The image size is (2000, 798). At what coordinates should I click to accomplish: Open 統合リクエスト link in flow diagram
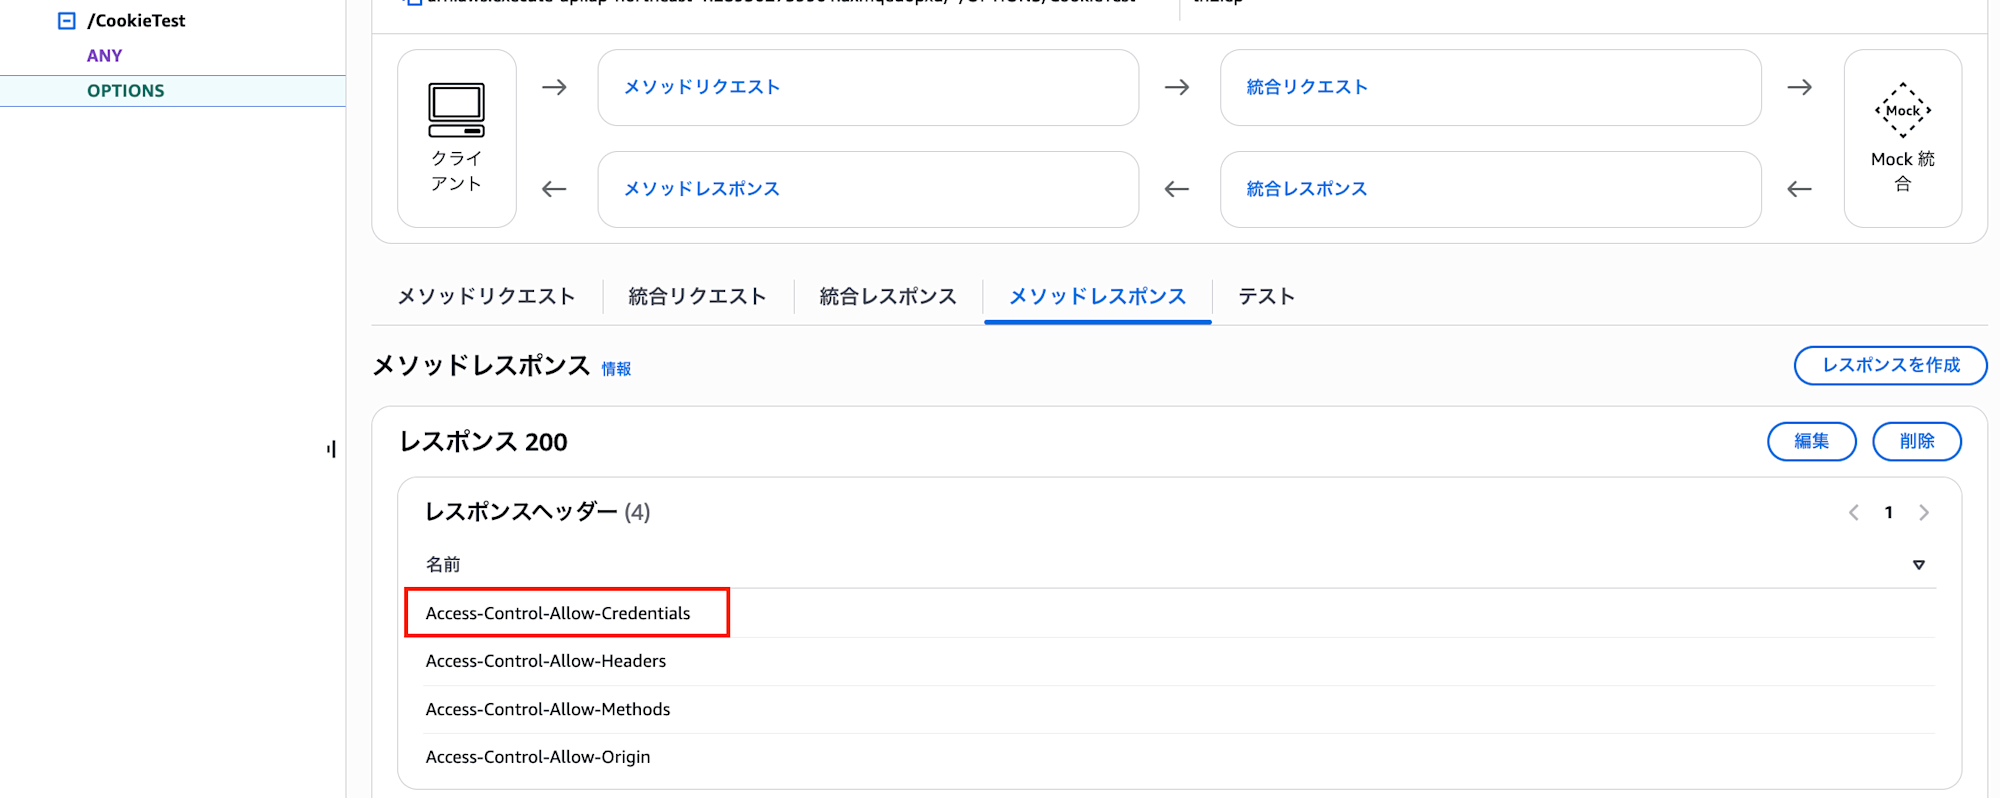coord(1306,87)
